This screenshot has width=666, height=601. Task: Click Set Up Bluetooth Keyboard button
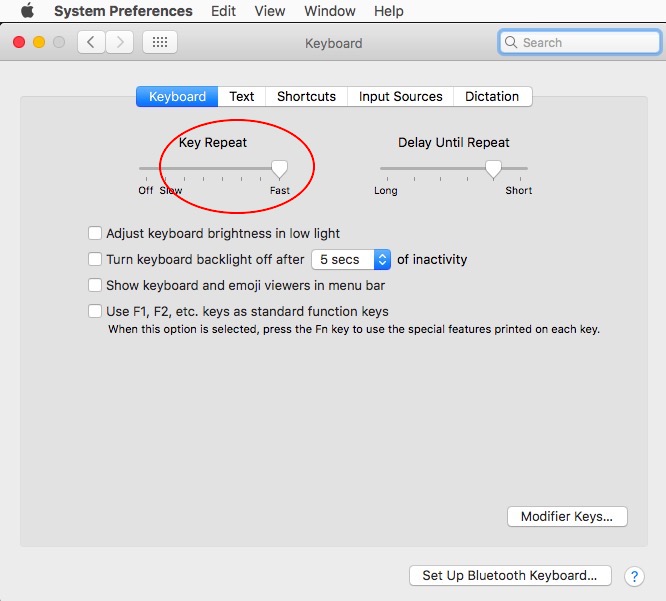click(509, 575)
